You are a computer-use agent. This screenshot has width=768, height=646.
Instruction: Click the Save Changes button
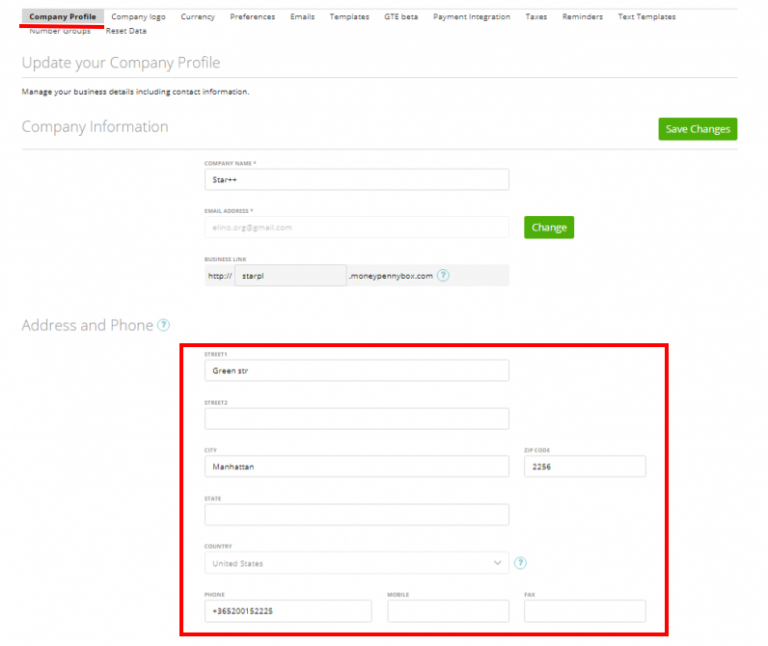click(x=697, y=129)
